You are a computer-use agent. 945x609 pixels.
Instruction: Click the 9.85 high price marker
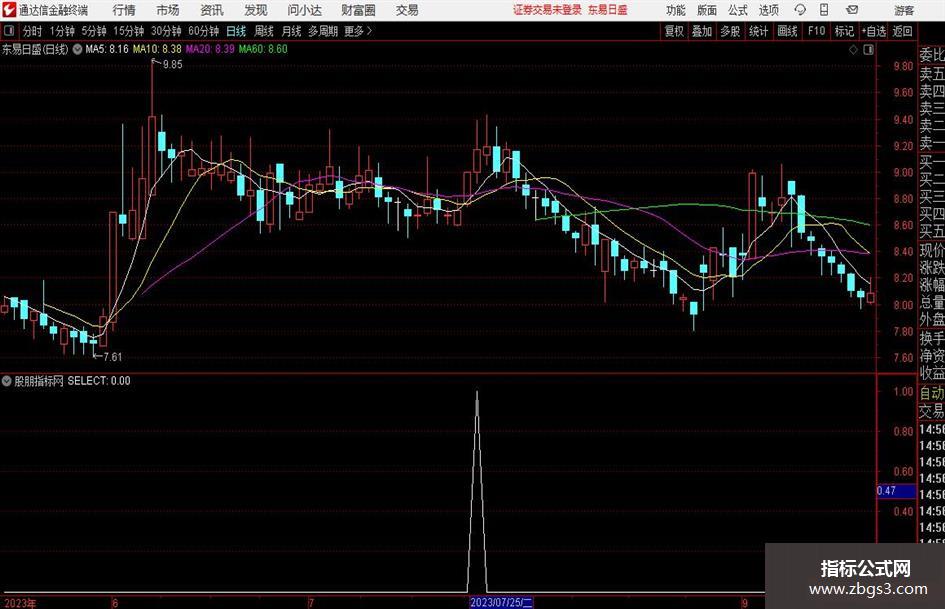pyautogui.click(x=172, y=64)
